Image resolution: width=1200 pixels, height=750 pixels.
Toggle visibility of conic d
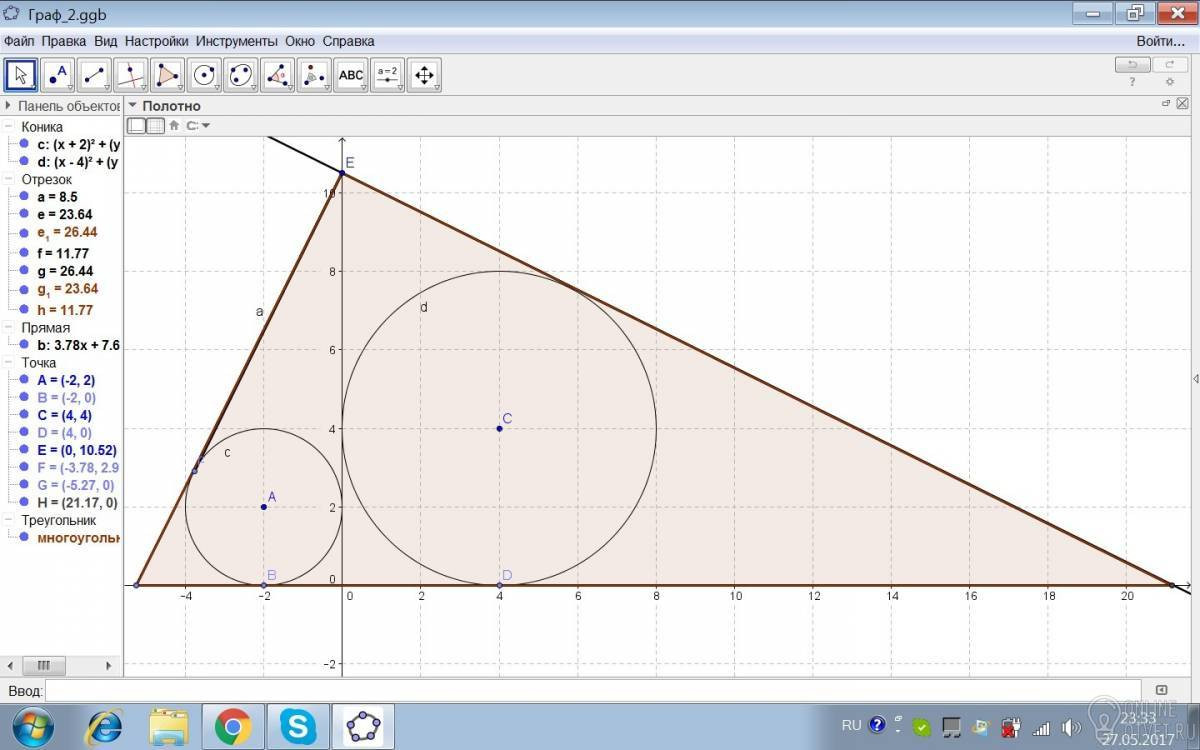(24, 161)
